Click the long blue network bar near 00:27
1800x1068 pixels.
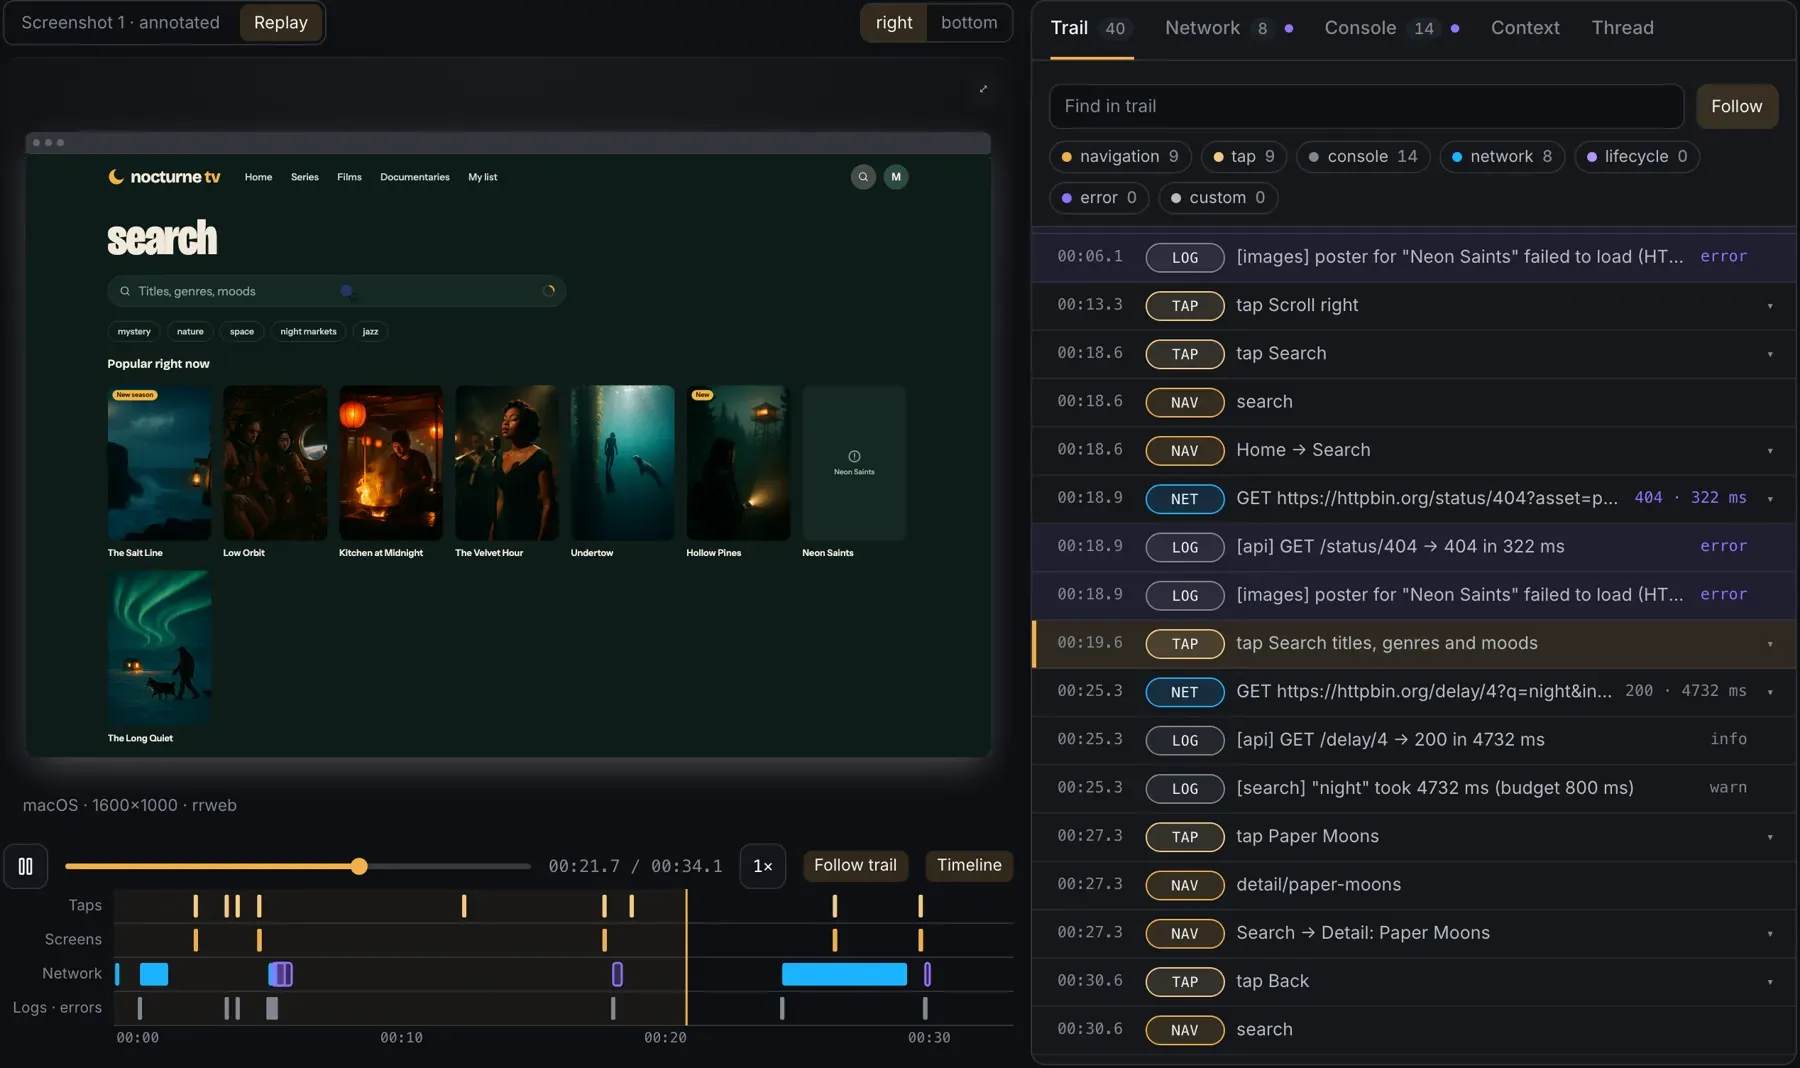point(844,974)
